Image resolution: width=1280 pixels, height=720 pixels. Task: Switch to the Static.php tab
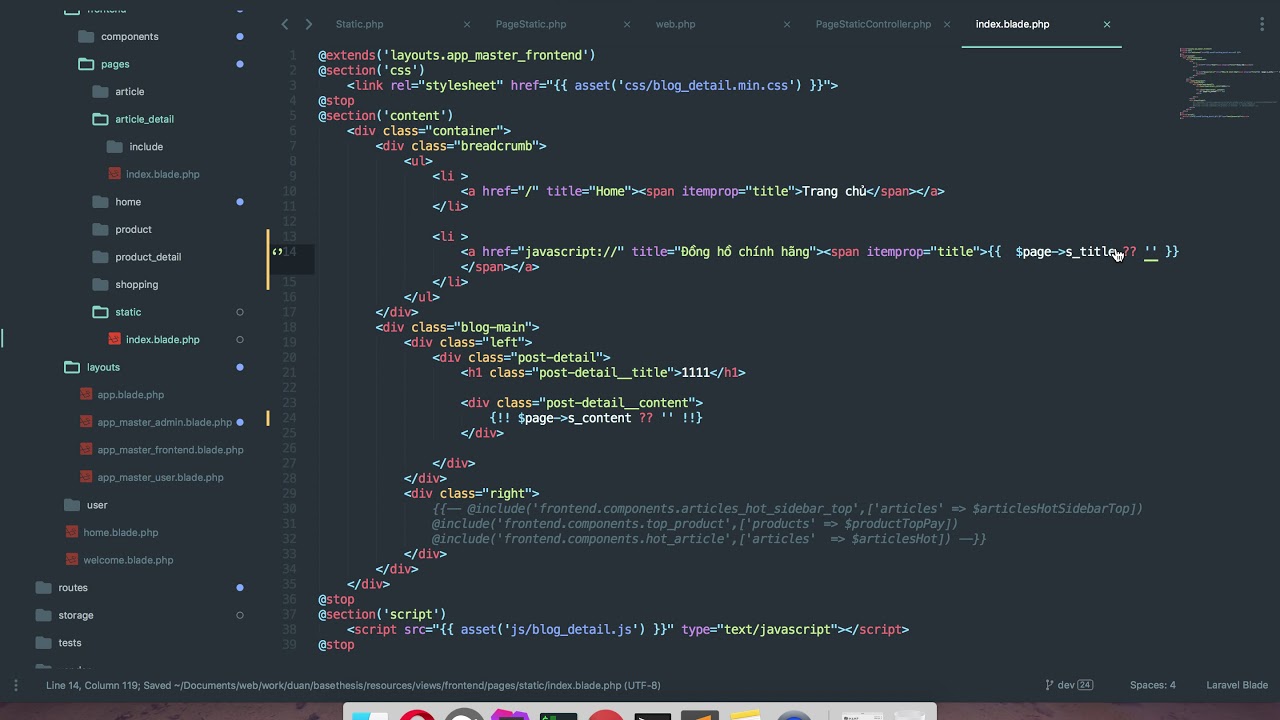coord(360,24)
